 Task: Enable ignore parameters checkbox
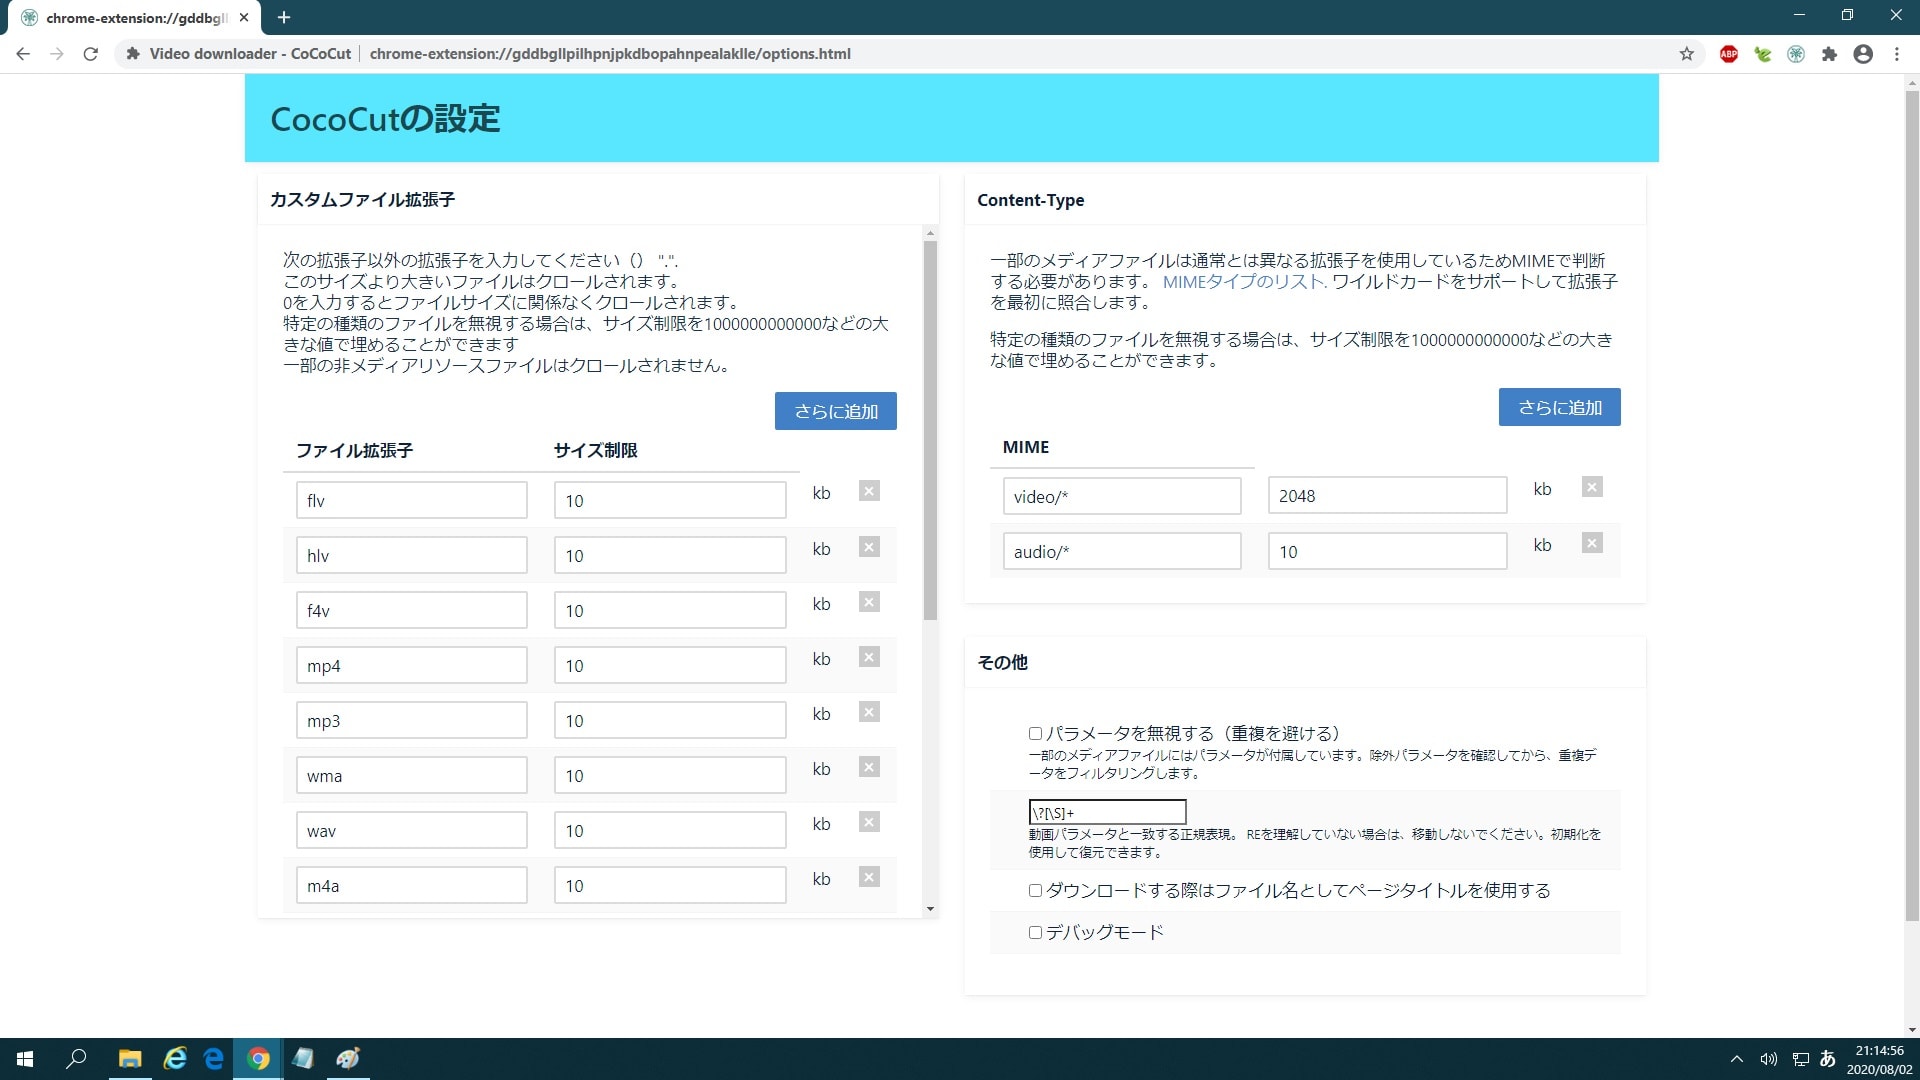[x=1035, y=733]
